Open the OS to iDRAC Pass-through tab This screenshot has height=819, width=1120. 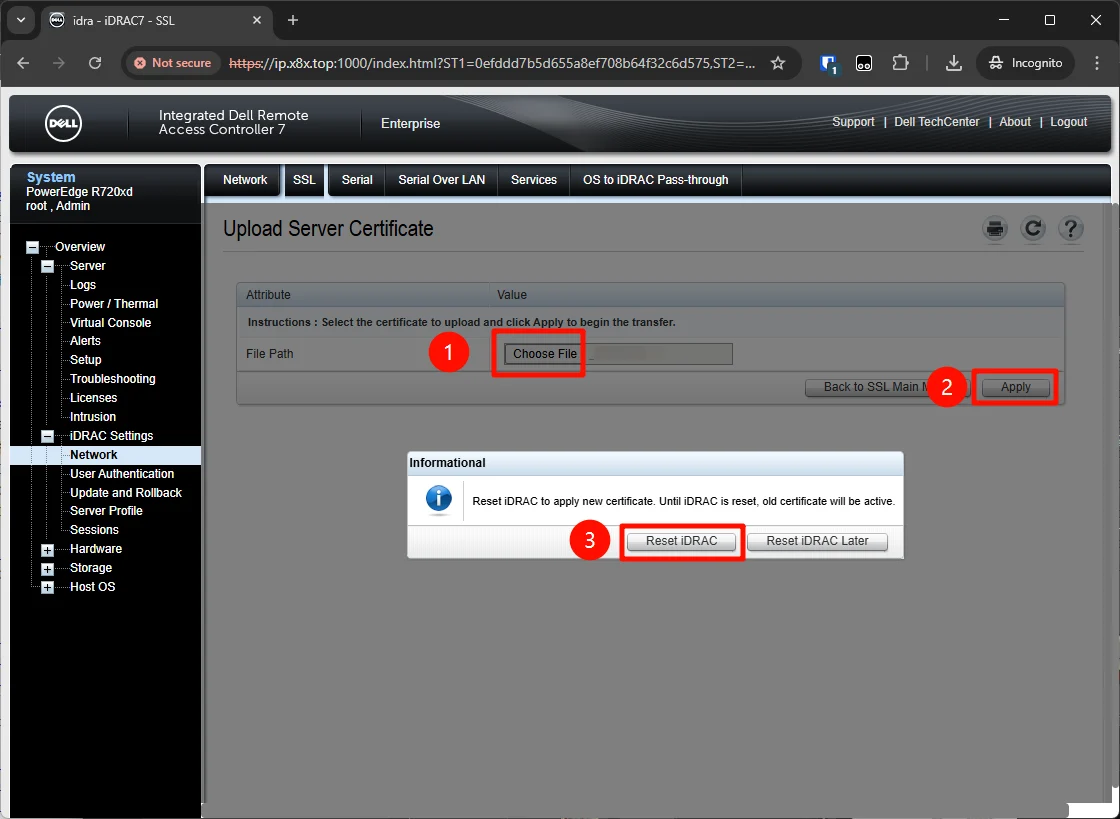pos(656,180)
